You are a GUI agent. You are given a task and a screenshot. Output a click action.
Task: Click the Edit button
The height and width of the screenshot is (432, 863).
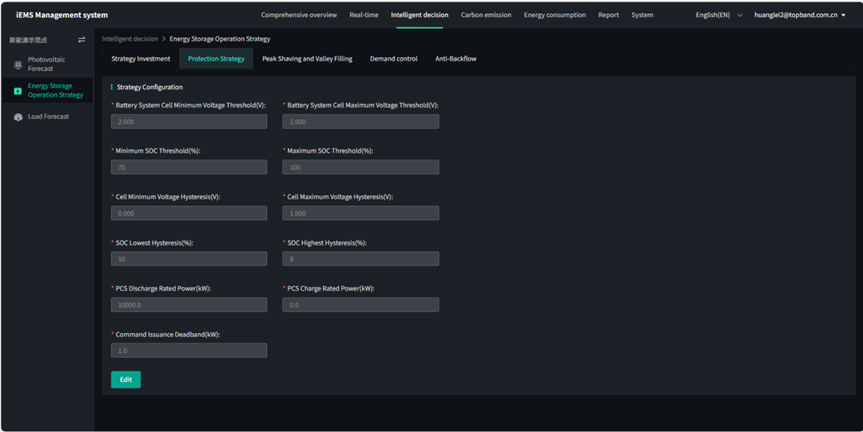126,380
